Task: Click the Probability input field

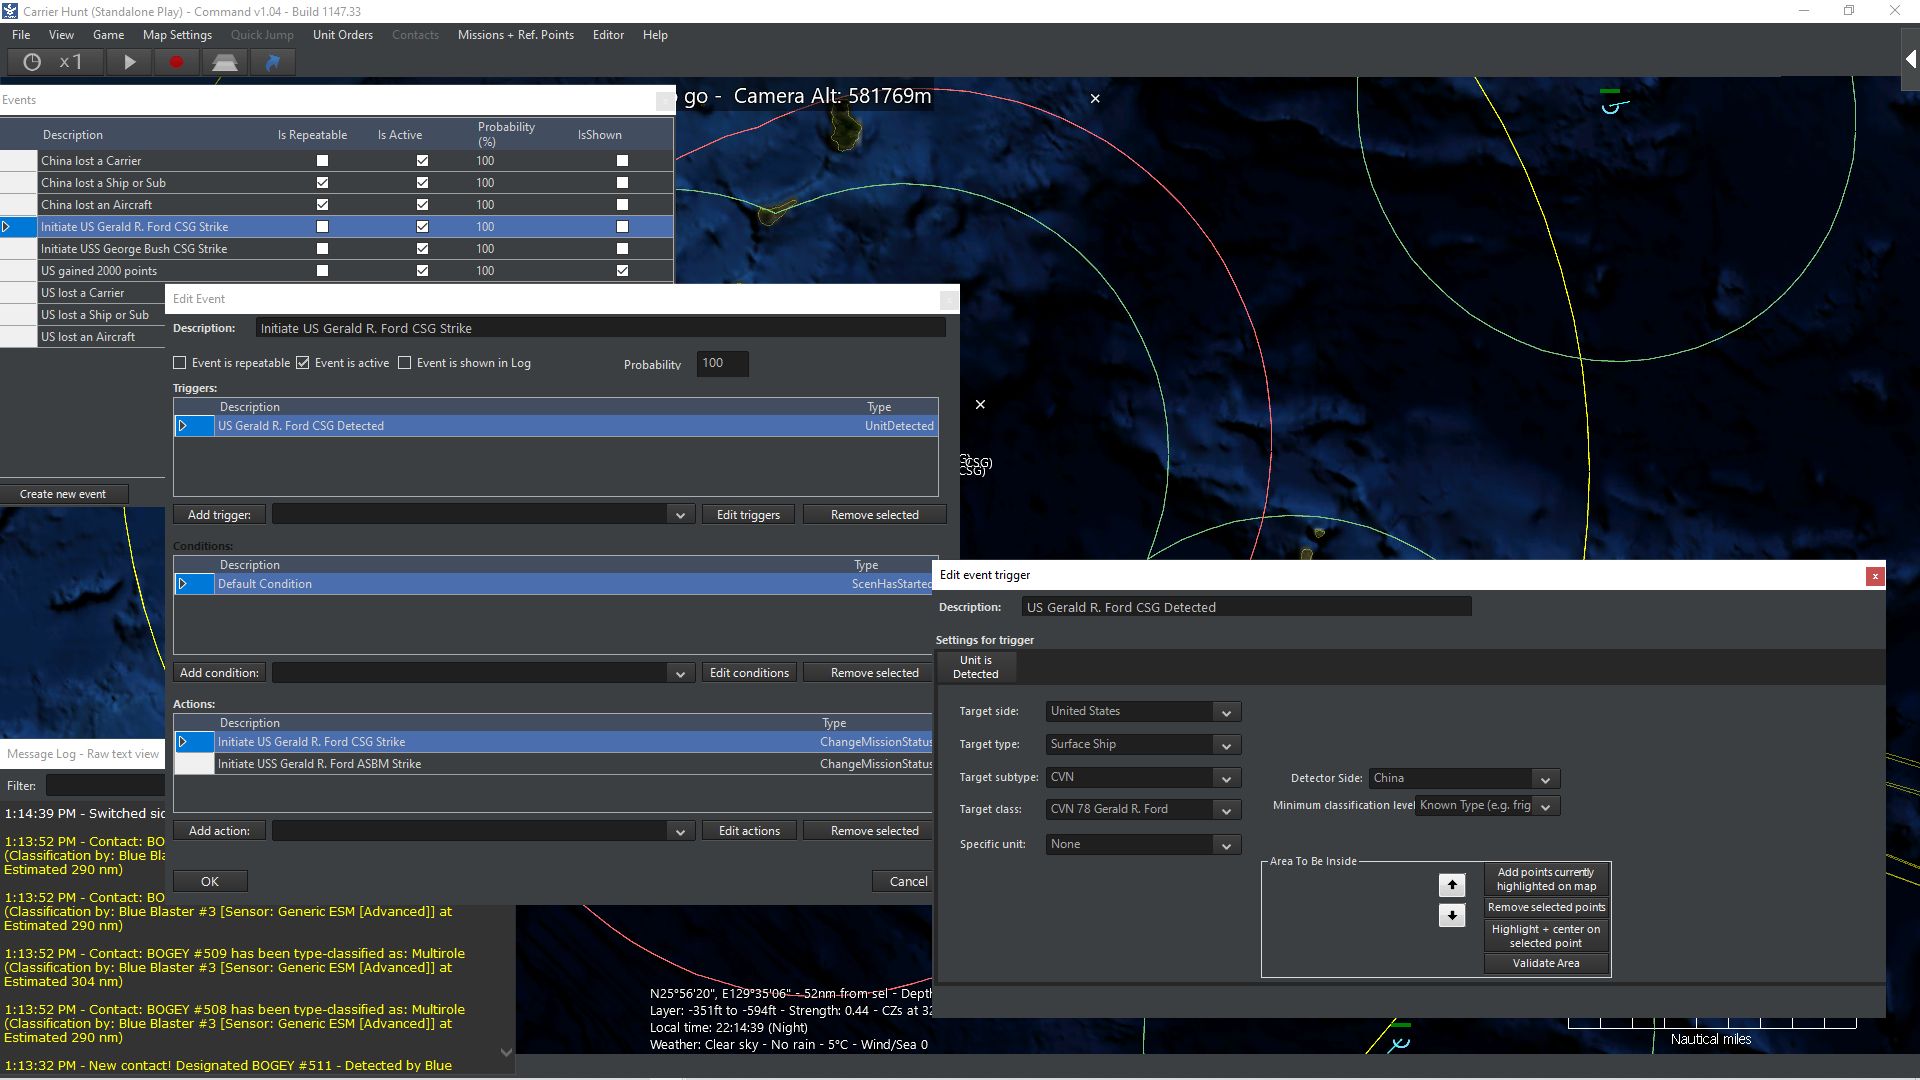Action: coord(722,363)
